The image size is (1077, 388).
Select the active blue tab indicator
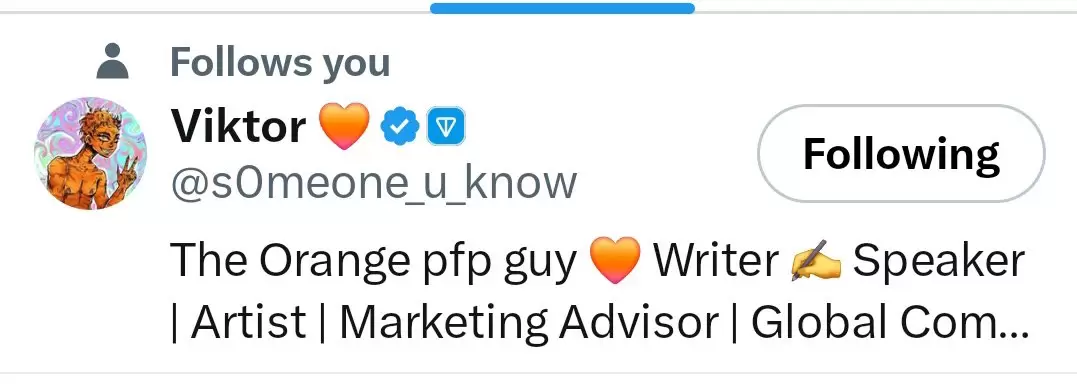click(x=563, y=8)
